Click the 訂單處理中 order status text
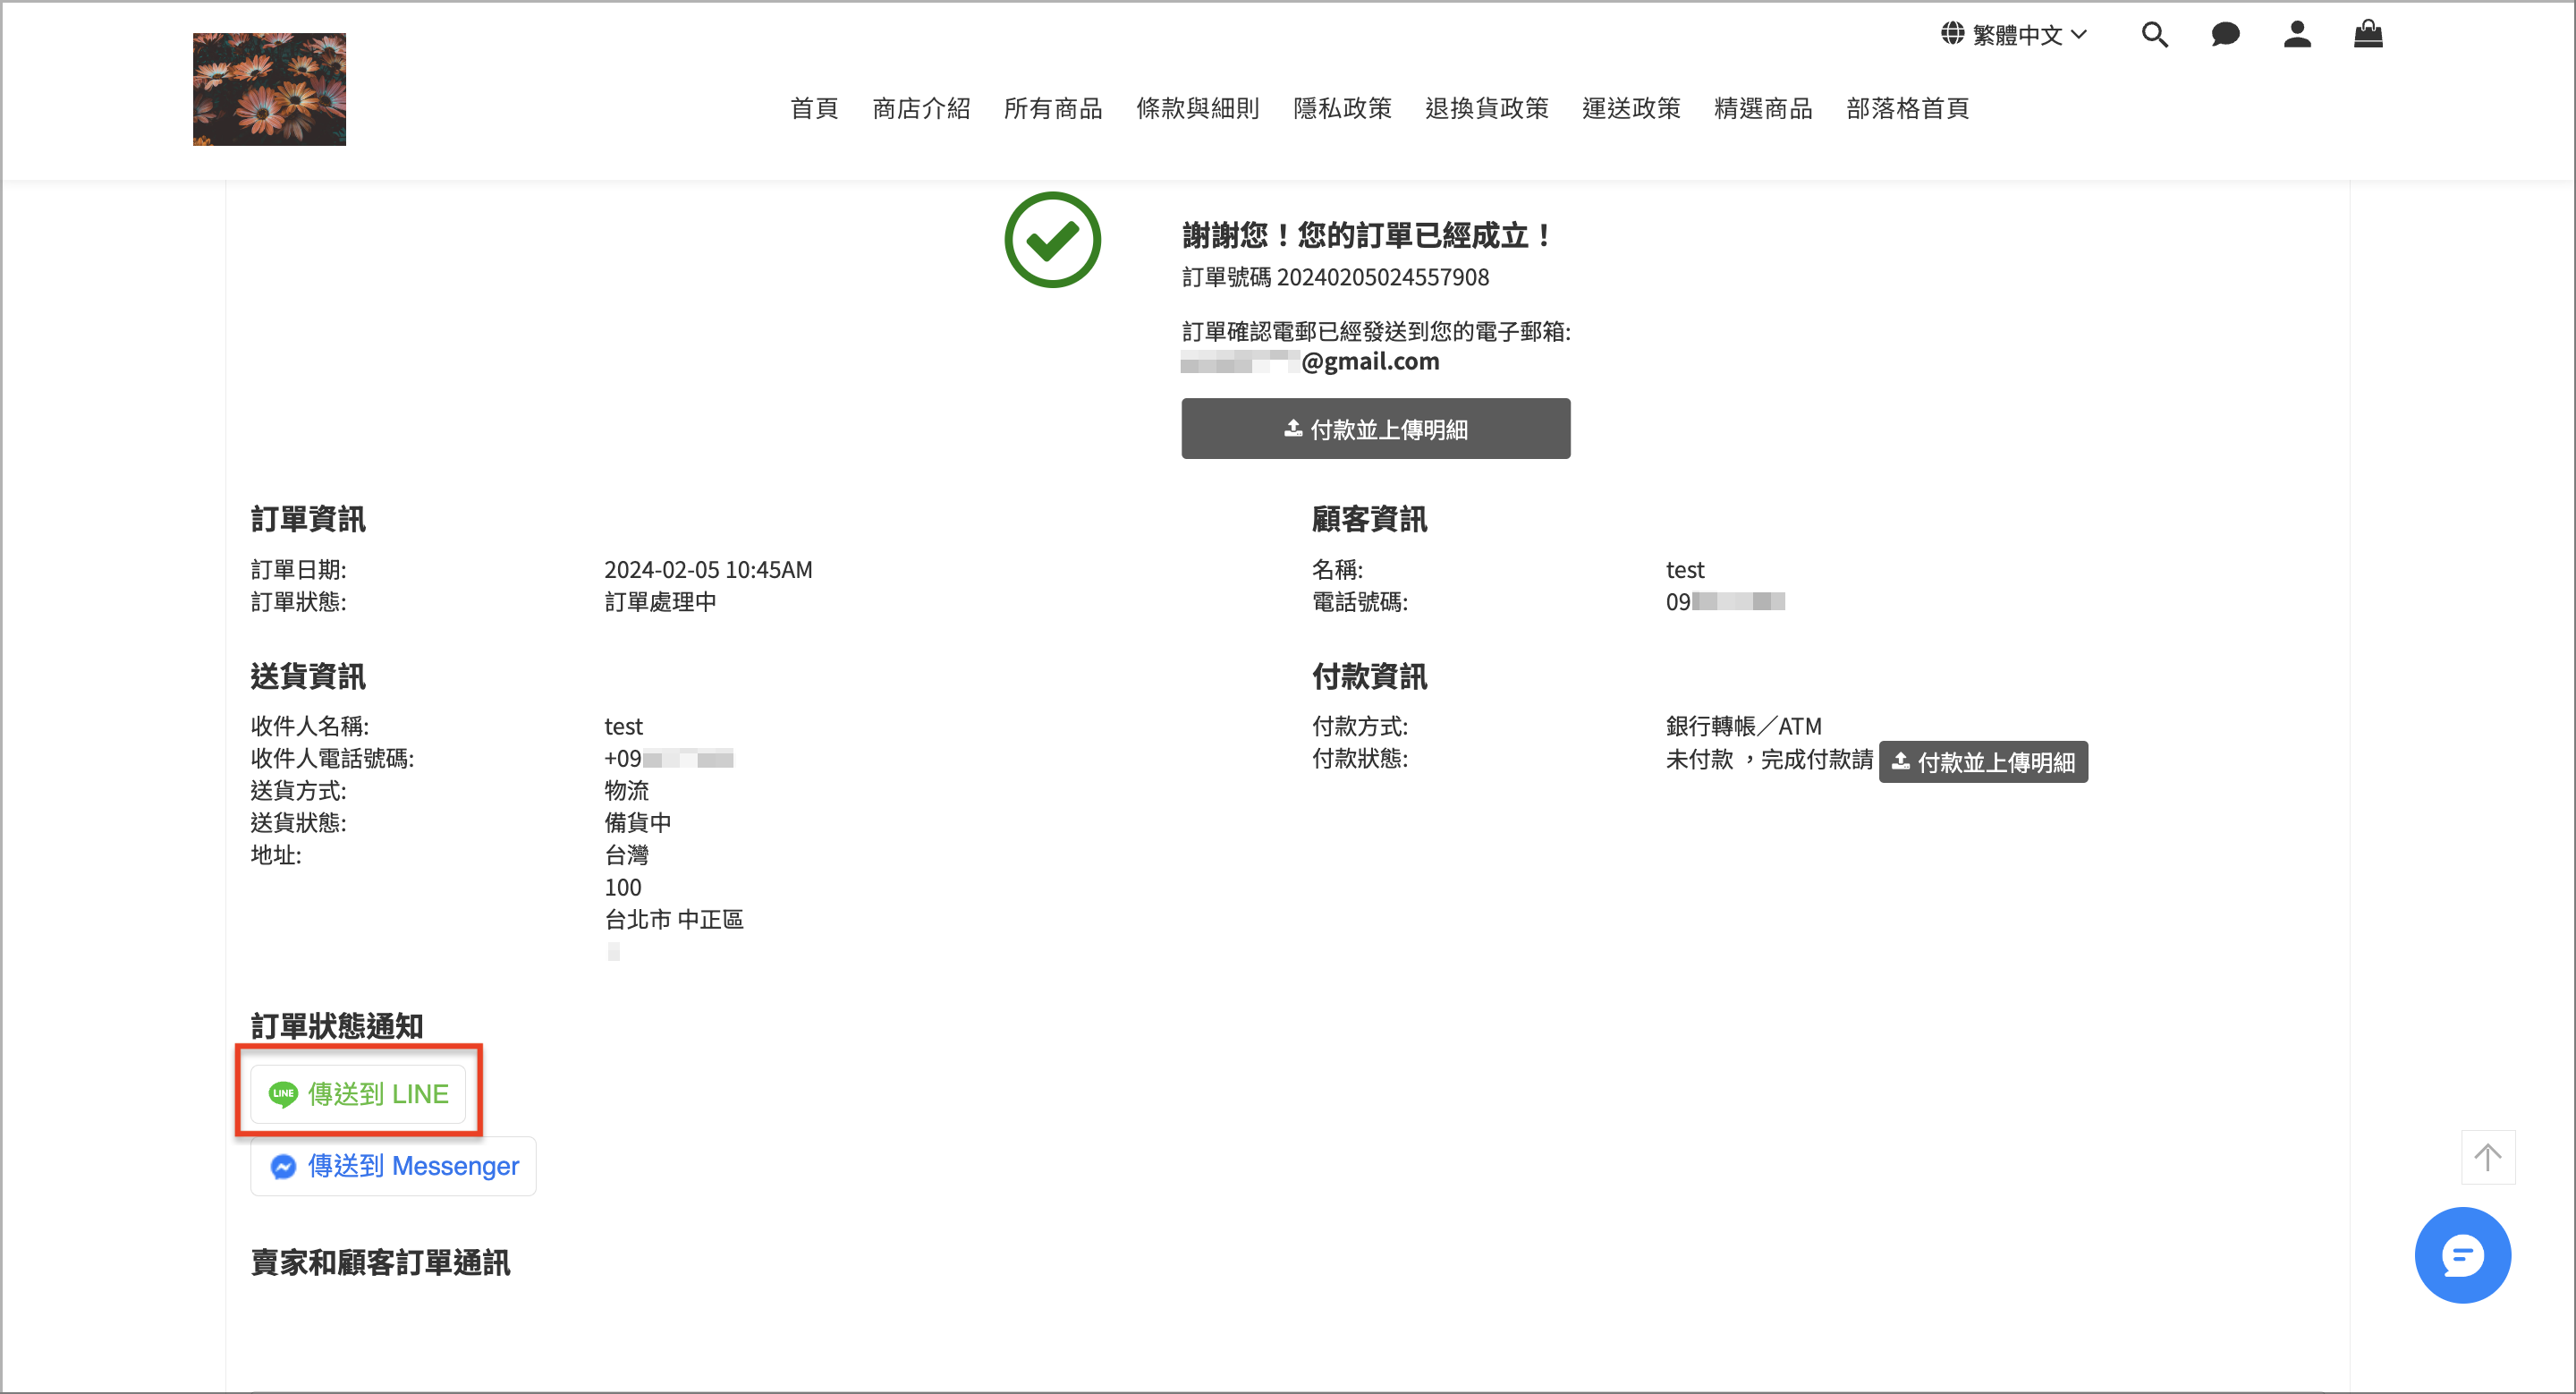The image size is (2576, 1394). [660, 602]
